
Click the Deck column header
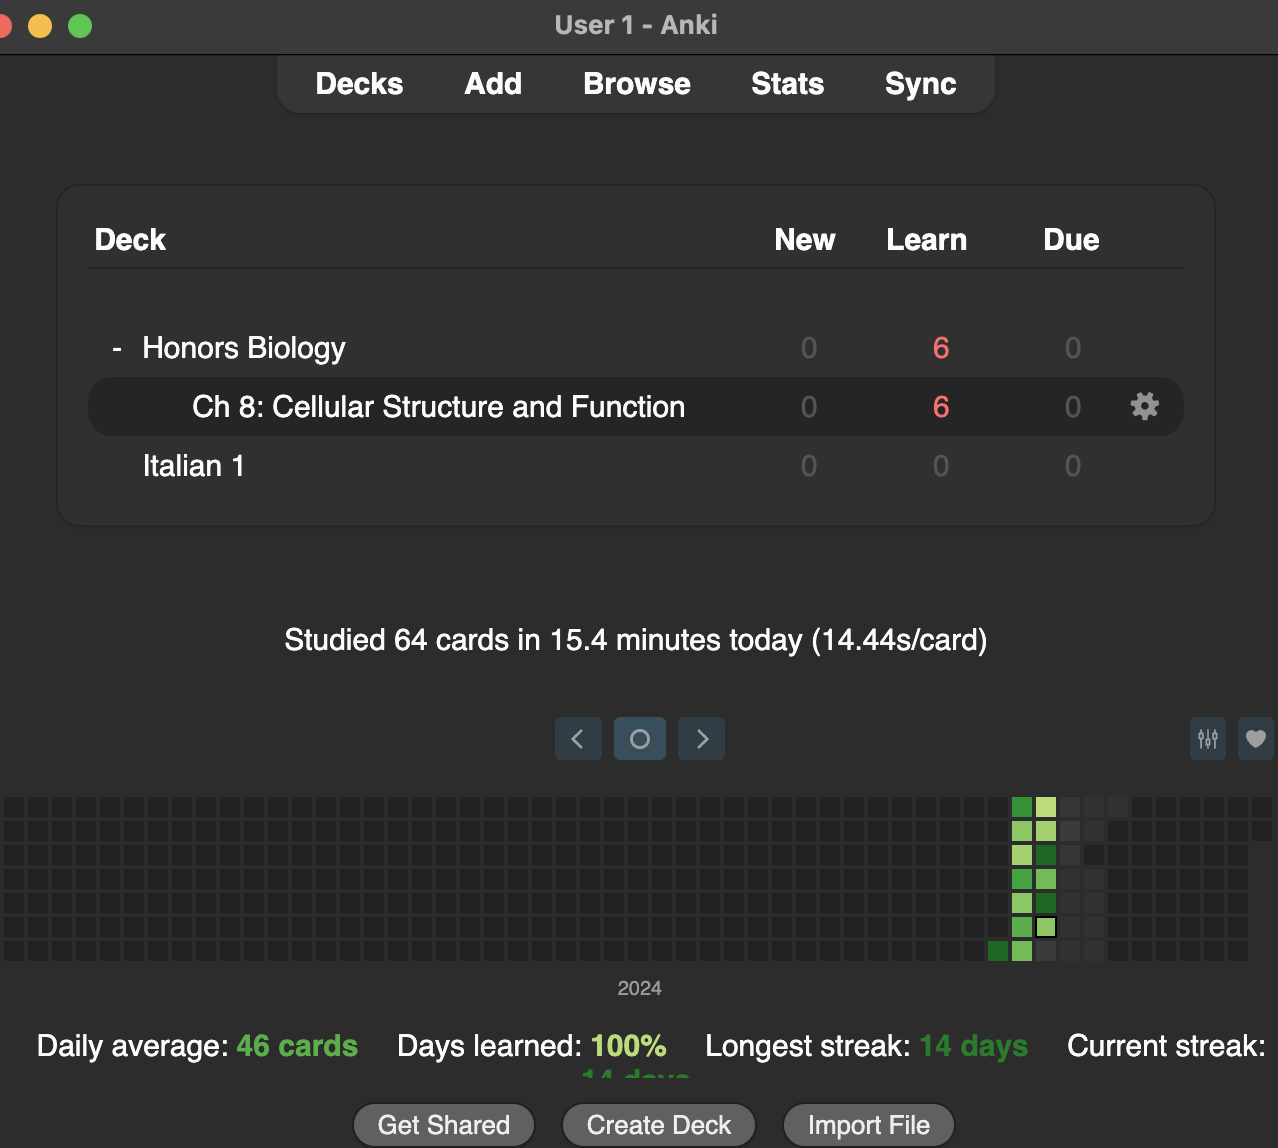tap(130, 240)
